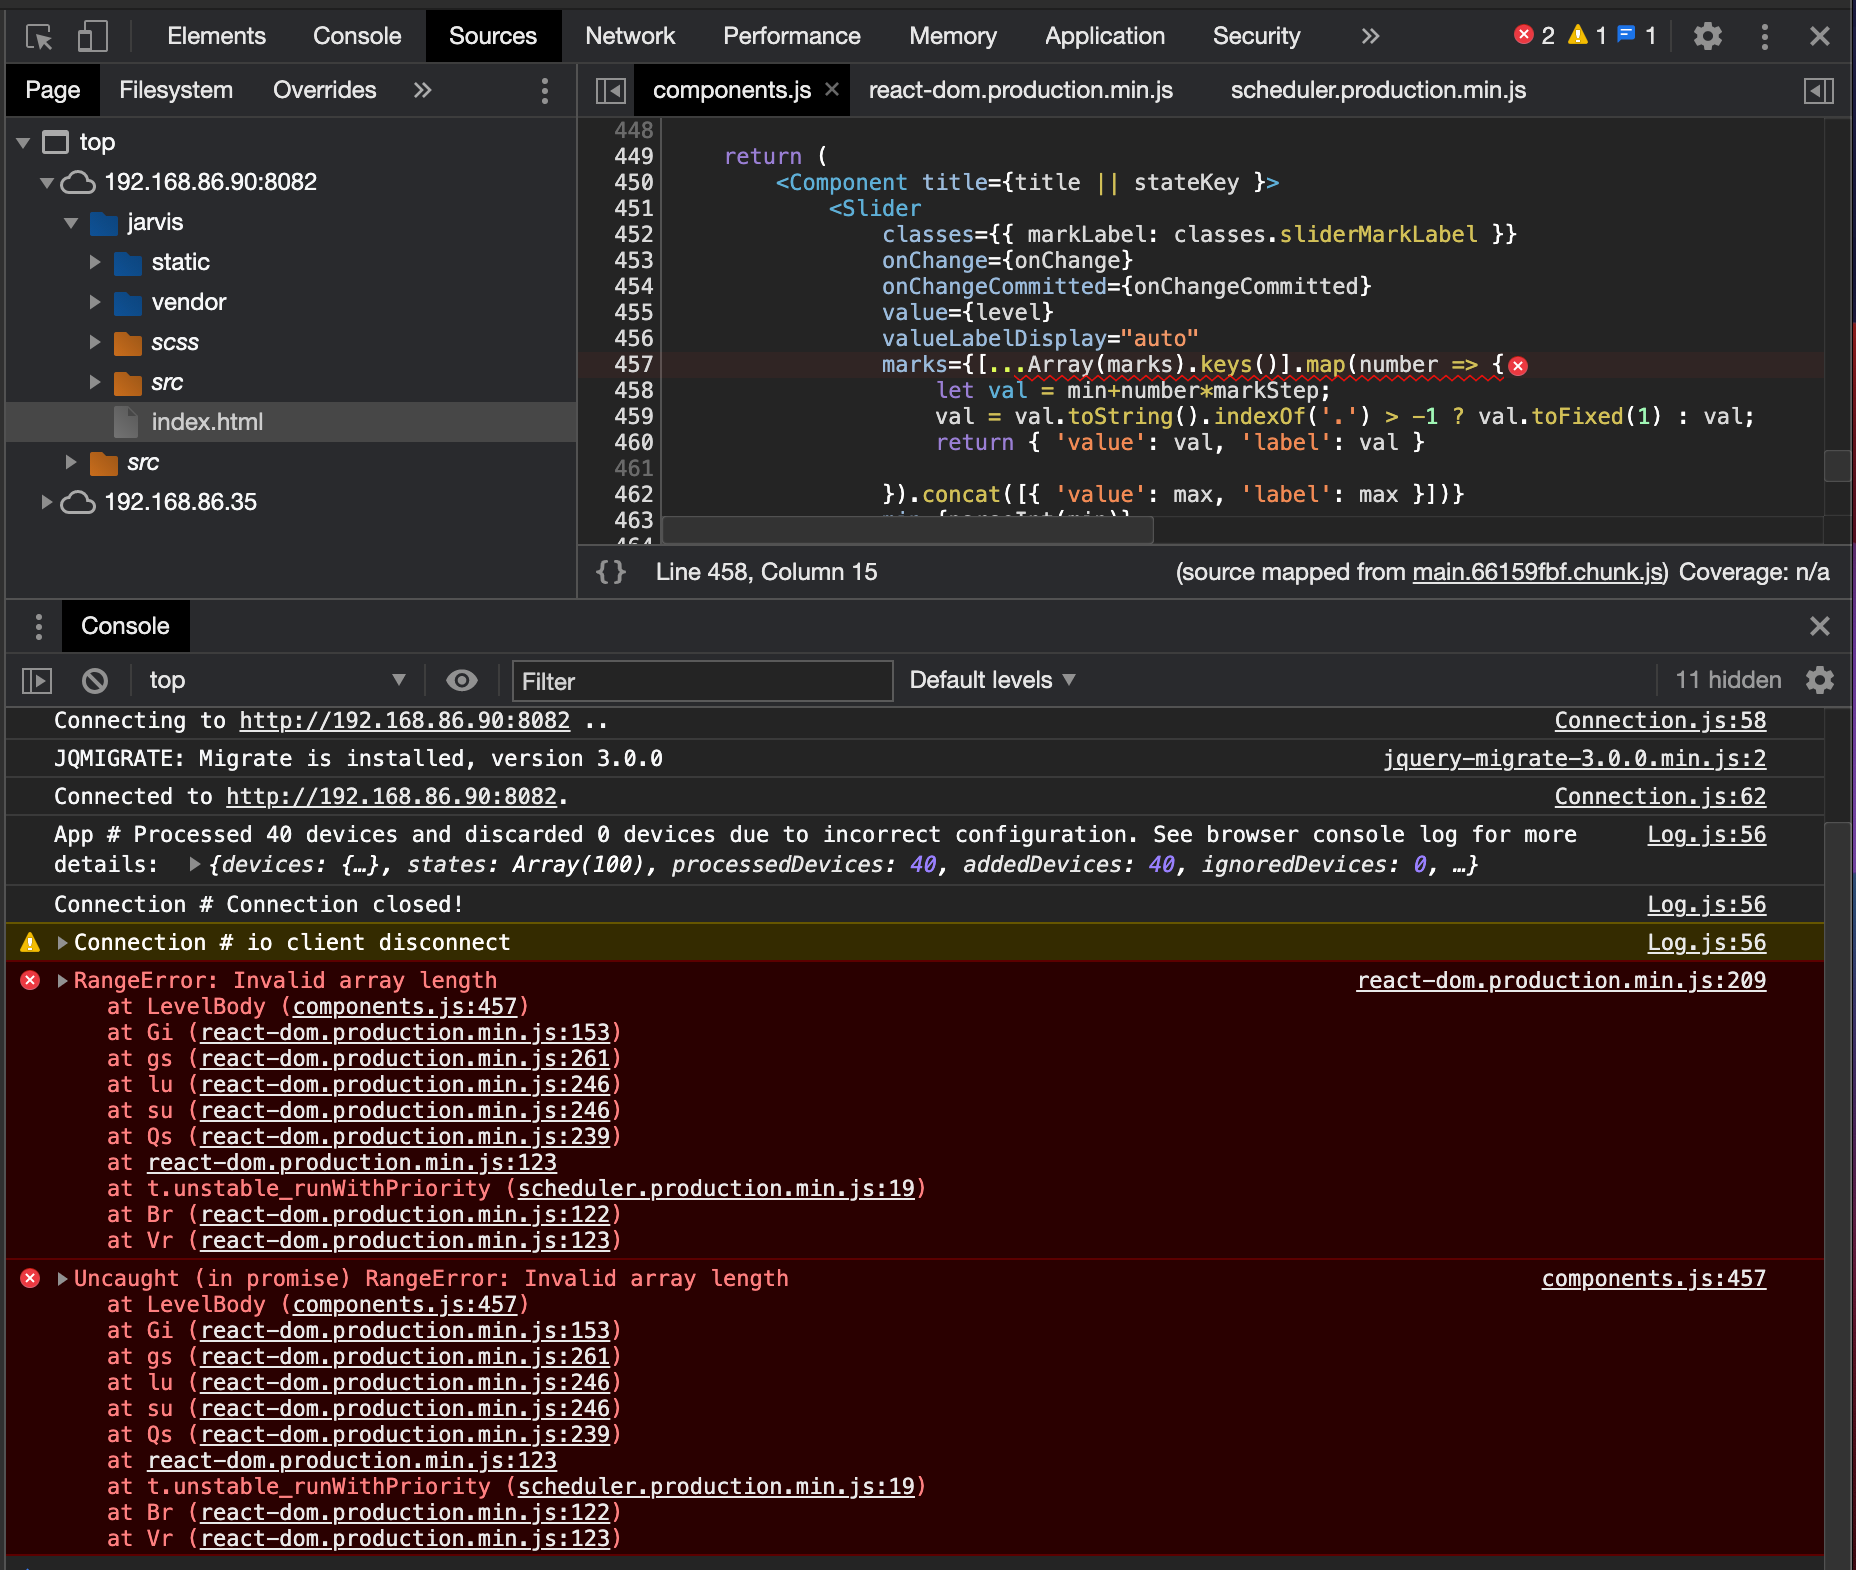Viewport: 1856px width, 1570px height.
Task: Open the Default levels dropdown
Action: [x=992, y=680]
